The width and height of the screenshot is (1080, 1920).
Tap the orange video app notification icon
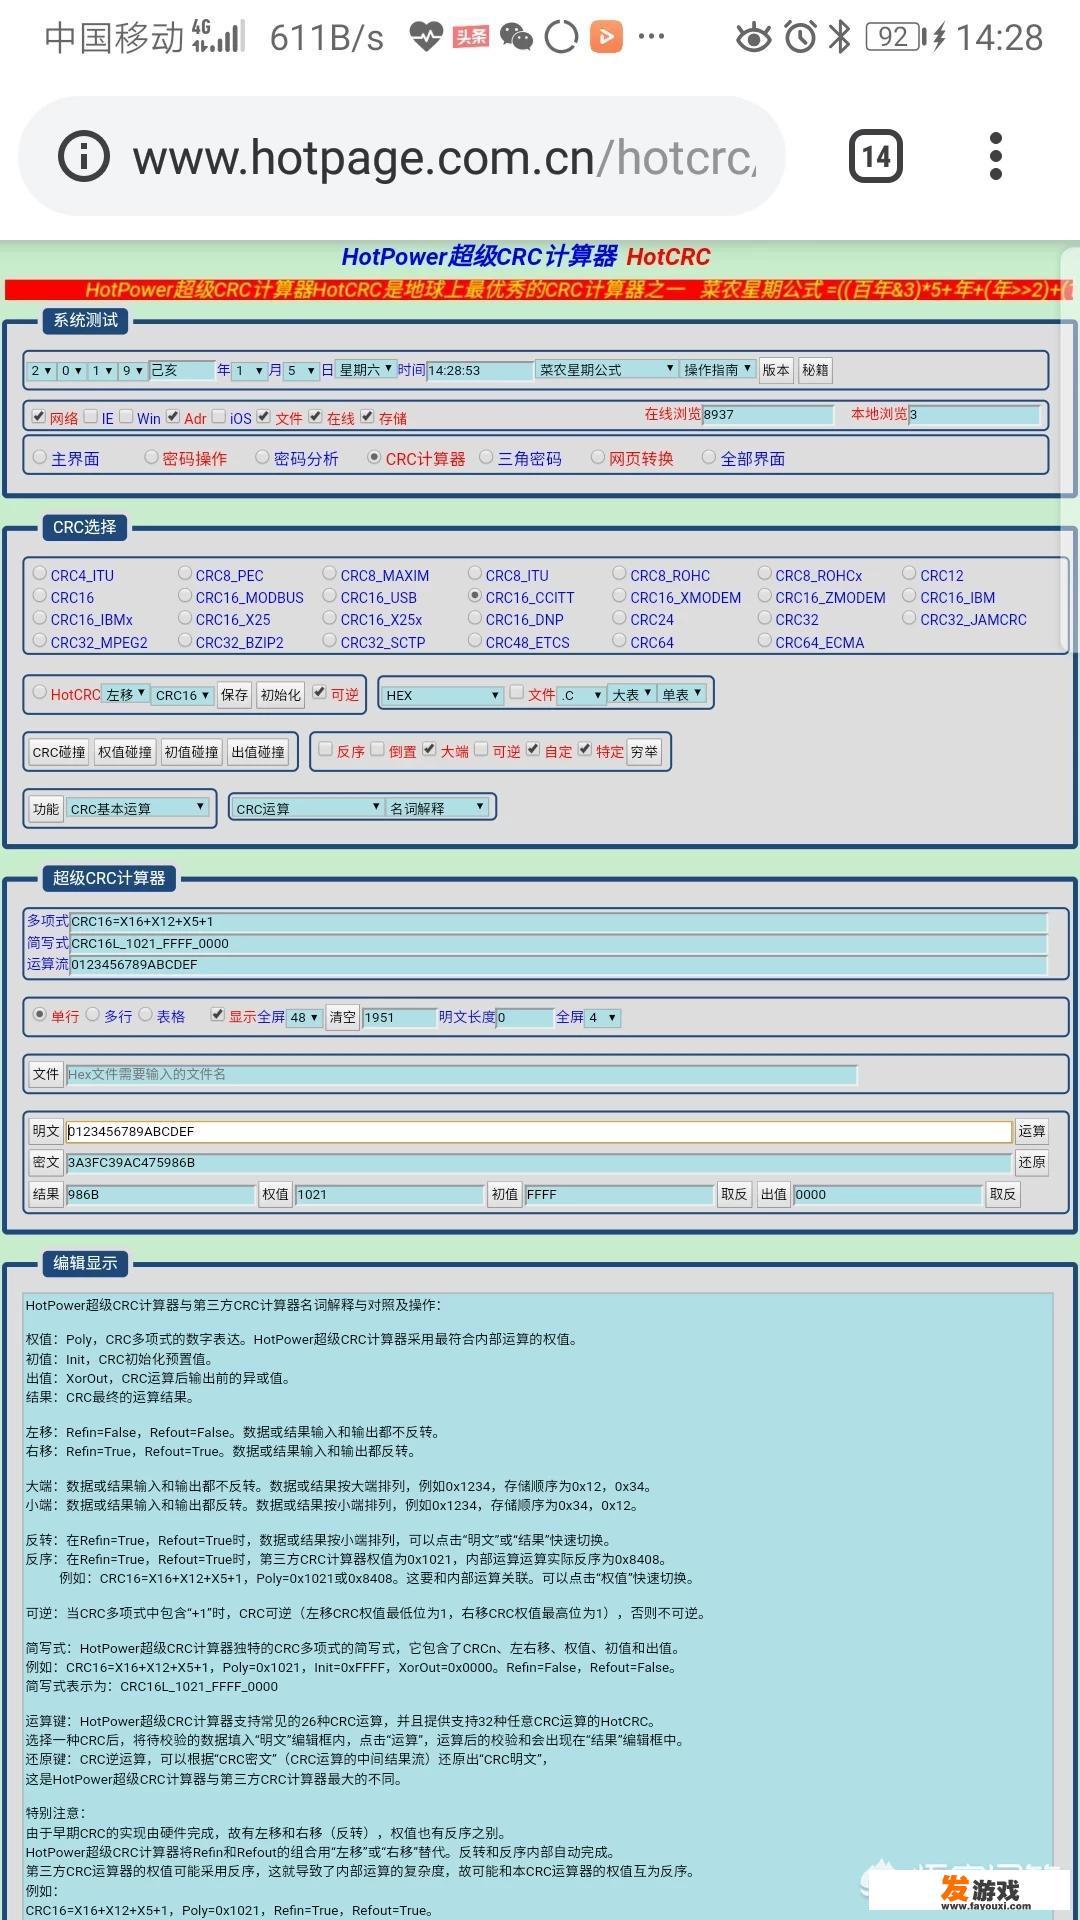click(606, 38)
